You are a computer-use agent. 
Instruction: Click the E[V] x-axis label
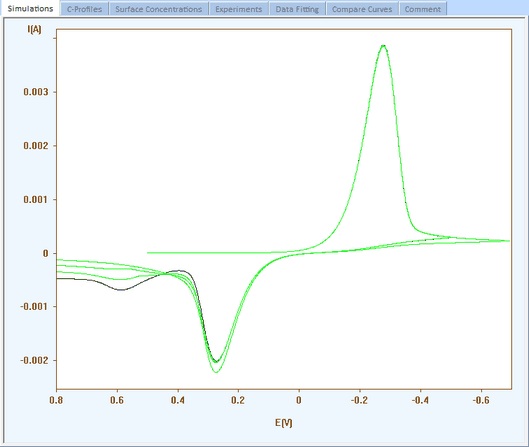pos(283,423)
